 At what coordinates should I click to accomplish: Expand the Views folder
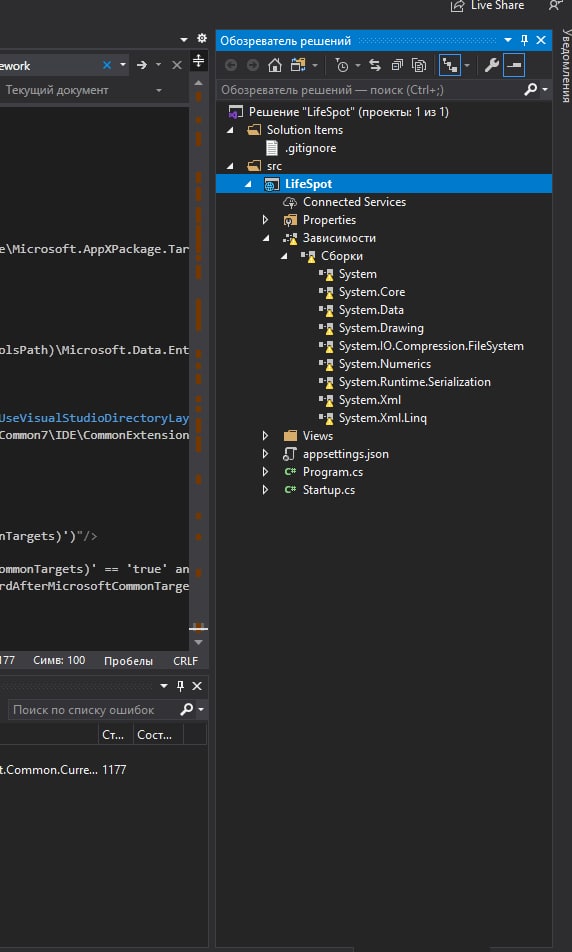coord(265,436)
